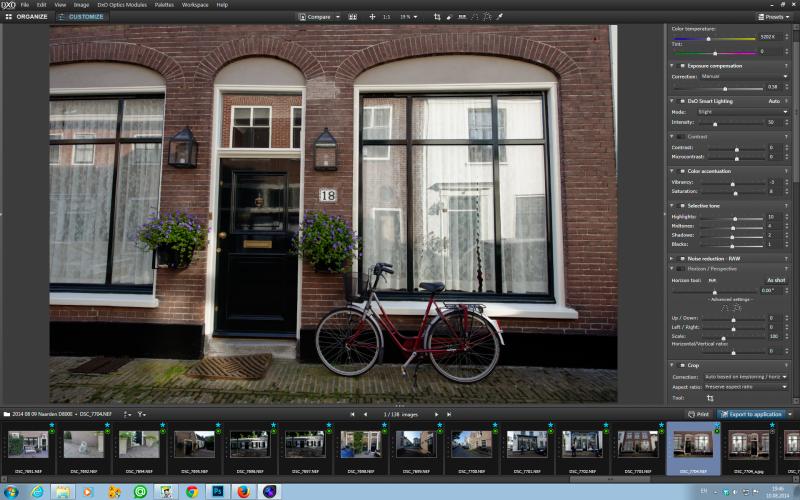
Task: Select the rectangle perspective tool in toolbar
Action: point(487,17)
